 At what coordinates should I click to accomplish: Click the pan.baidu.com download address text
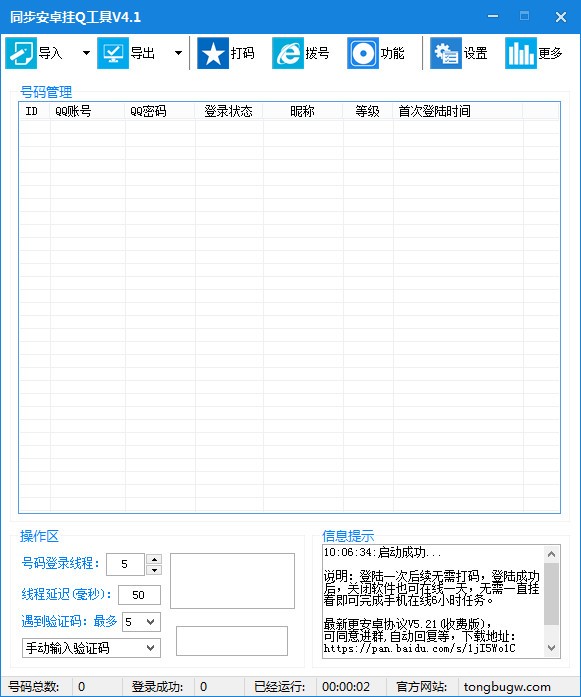(419, 649)
